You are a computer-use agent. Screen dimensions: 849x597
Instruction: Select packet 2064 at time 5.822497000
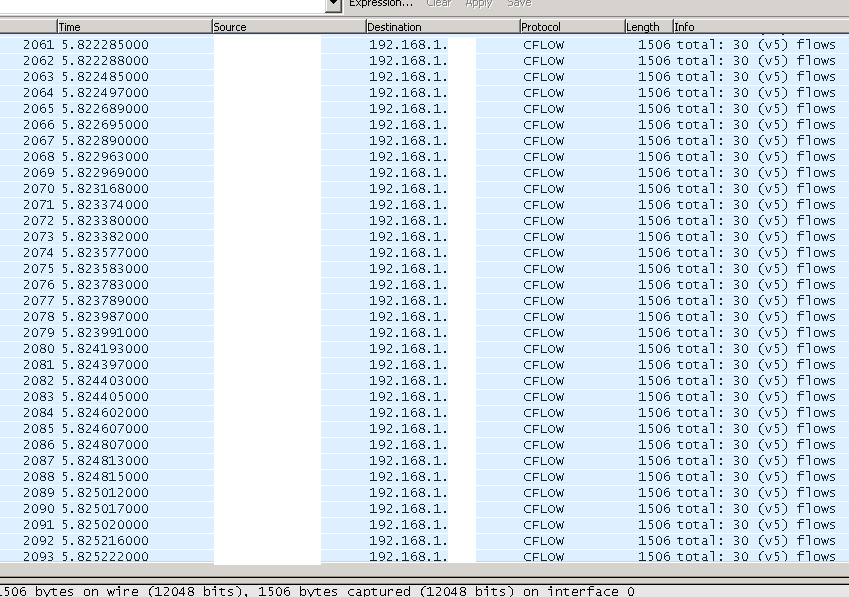coord(424,93)
